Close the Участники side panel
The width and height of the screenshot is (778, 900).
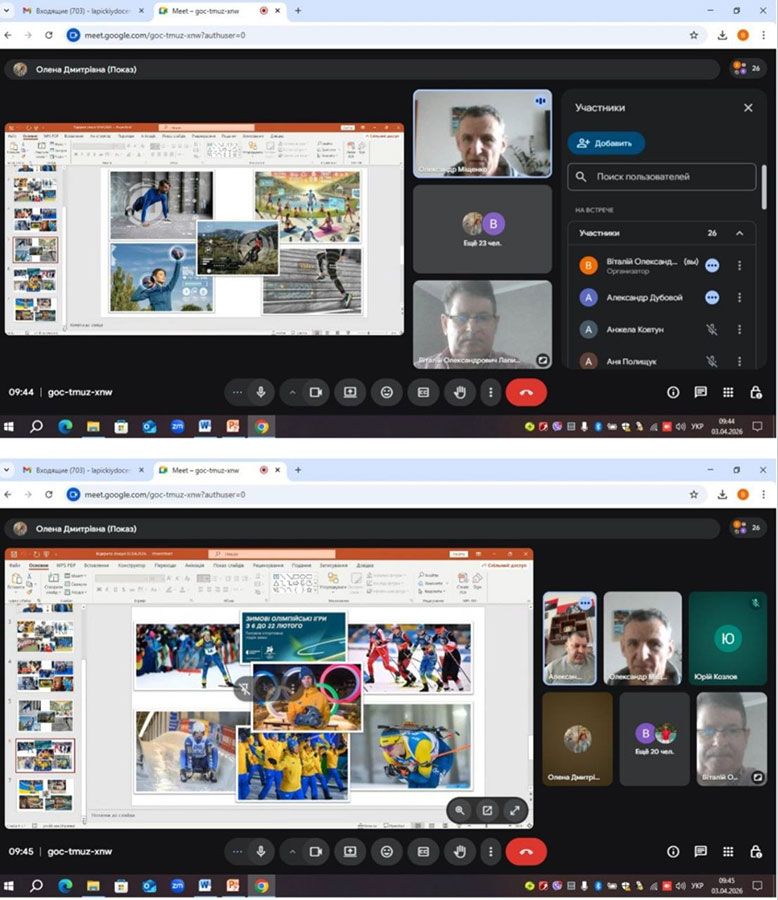pos(748,107)
